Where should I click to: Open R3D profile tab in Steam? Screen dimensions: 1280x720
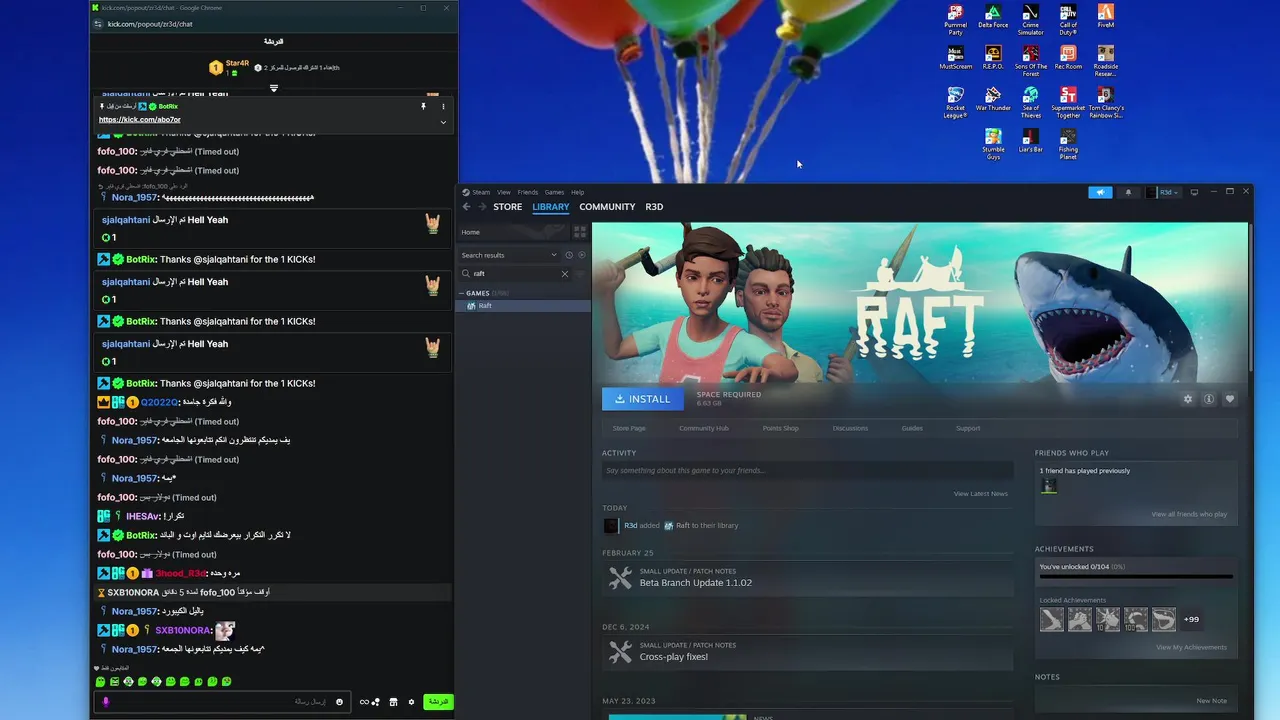(654, 207)
